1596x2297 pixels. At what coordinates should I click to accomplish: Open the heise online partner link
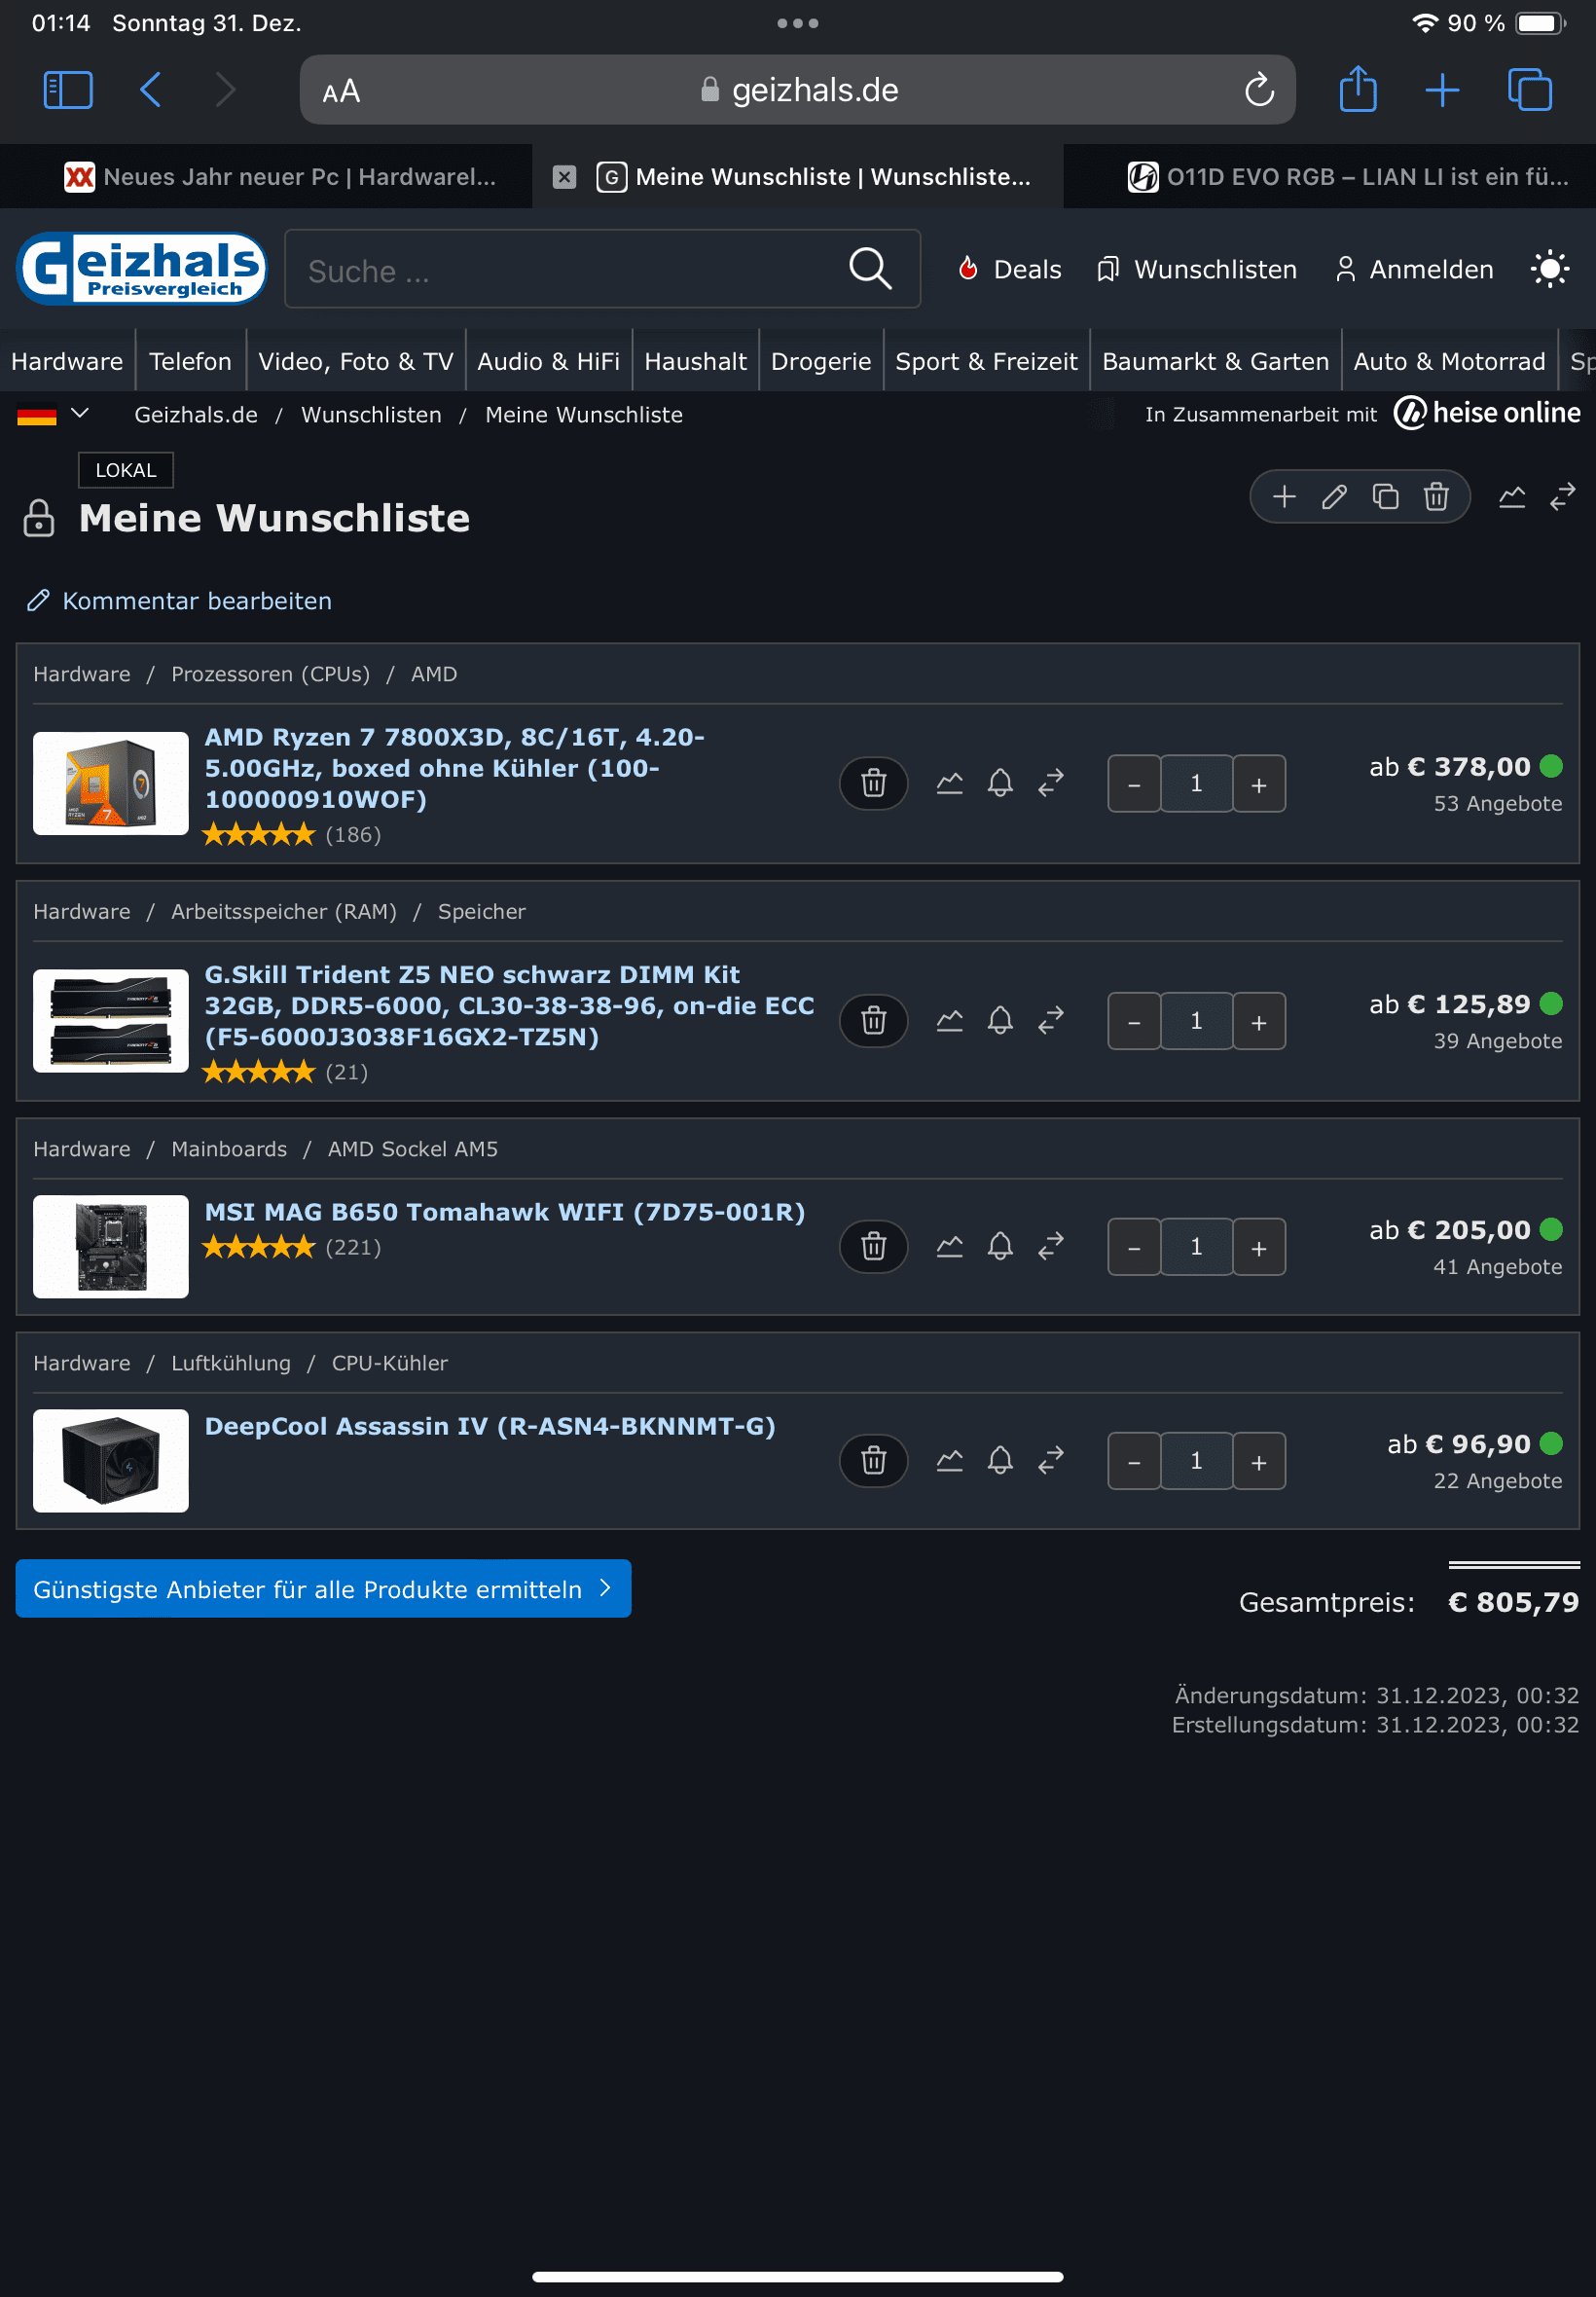1487,413
